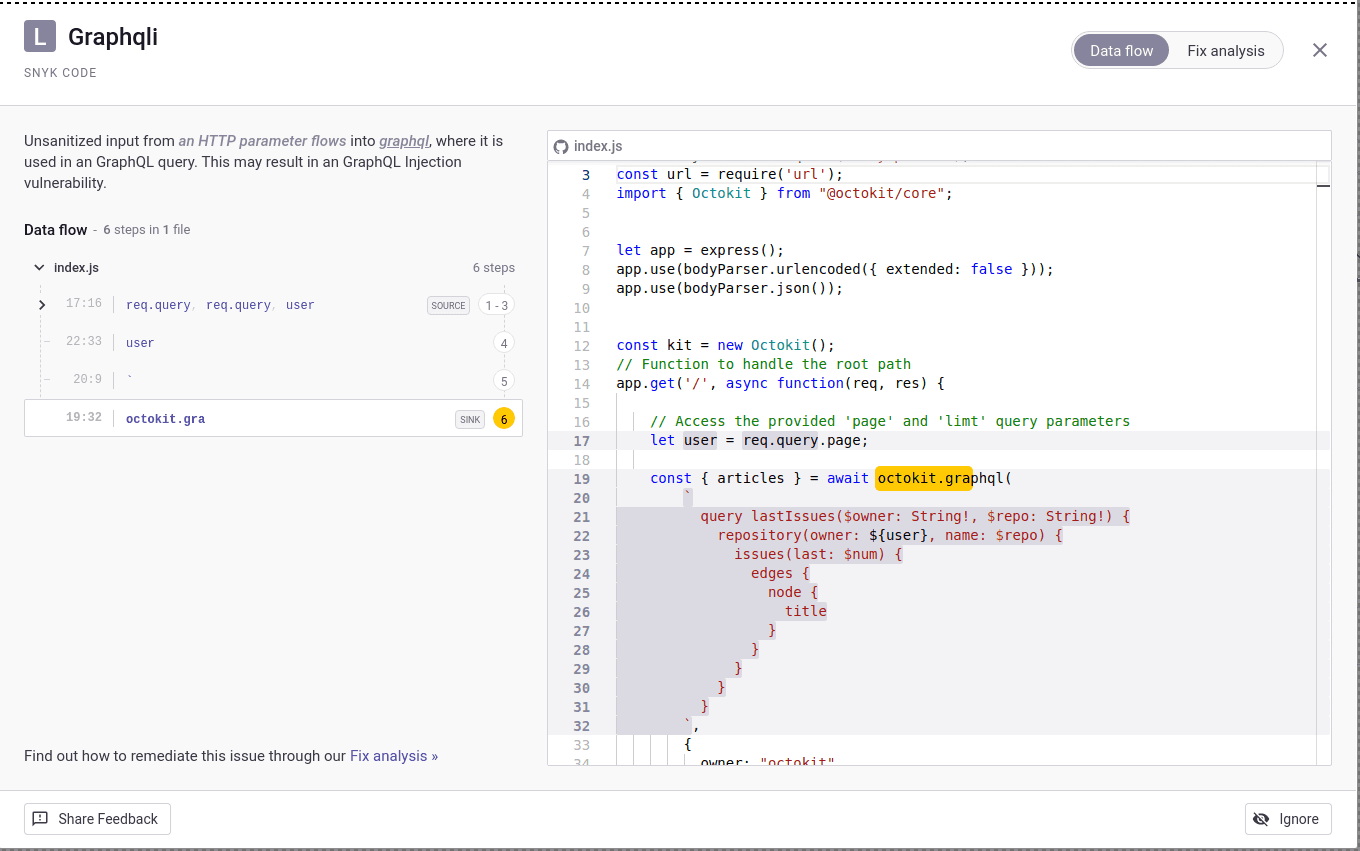The width and height of the screenshot is (1360, 851).
Task: Select the highlighted octokit.graphql sink code
Action: click(x=924, y=478)
